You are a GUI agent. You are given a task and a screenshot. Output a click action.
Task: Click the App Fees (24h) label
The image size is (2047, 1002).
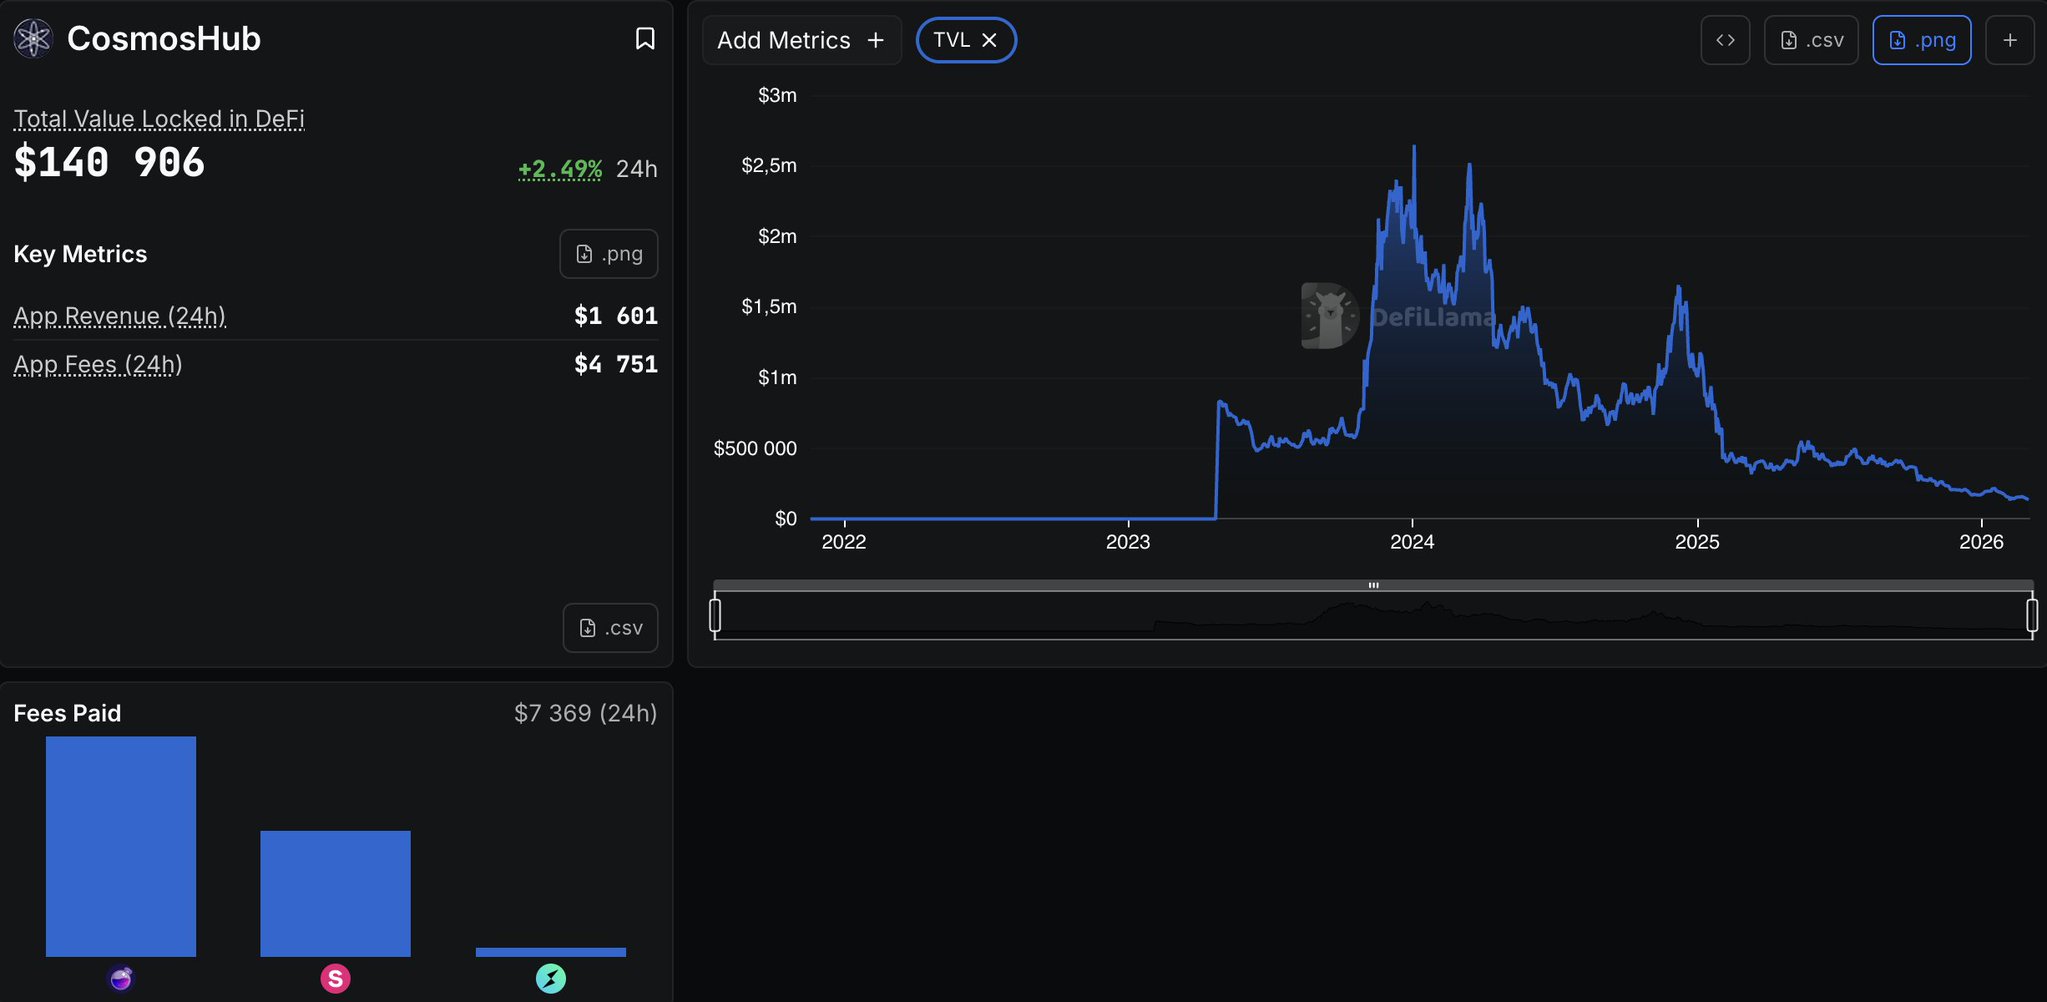click(98, 364)
